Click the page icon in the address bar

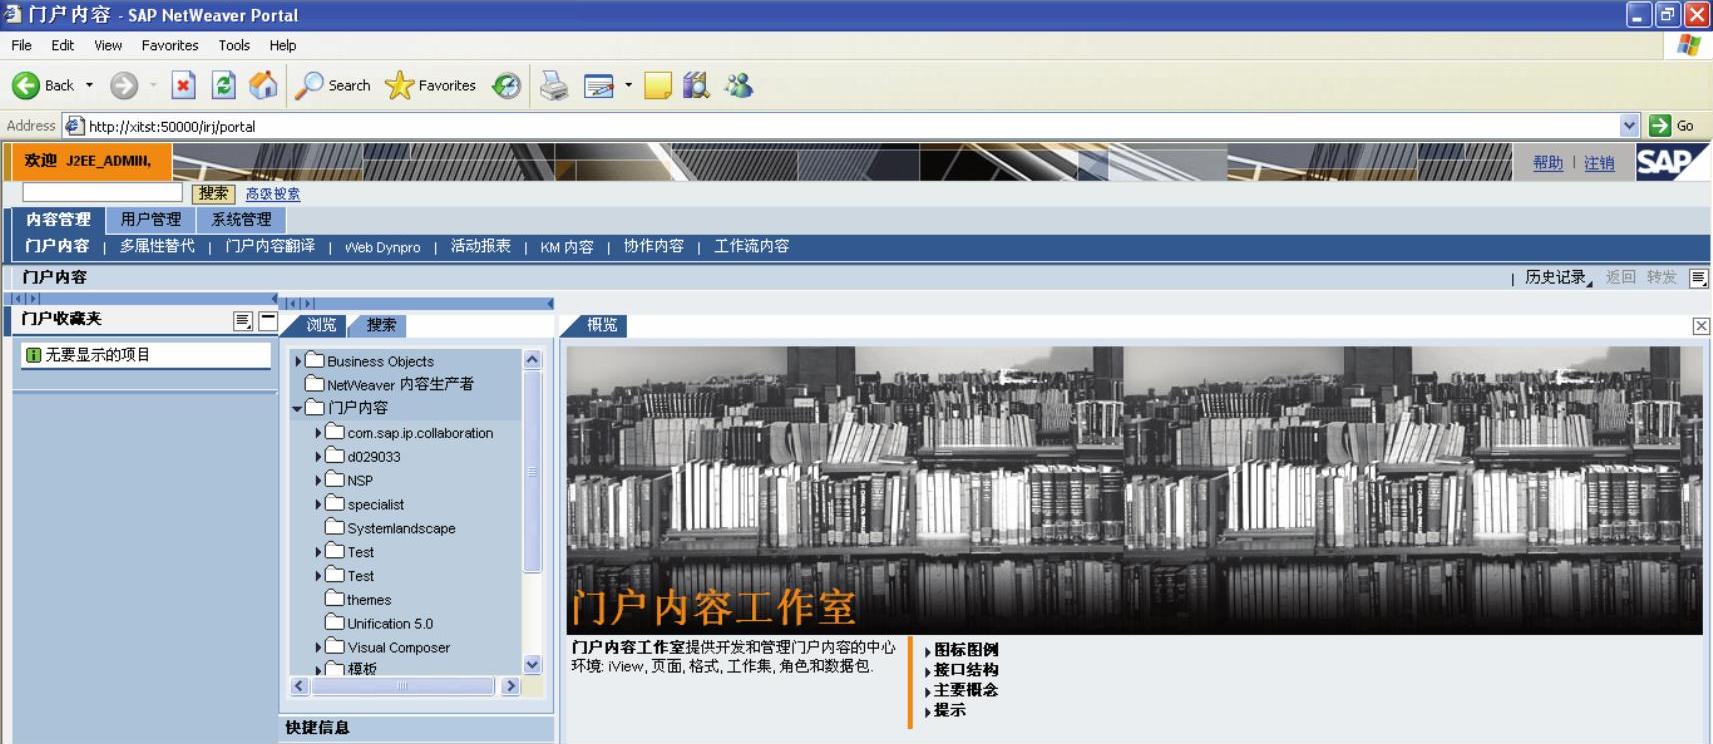[x=74, y=126]
